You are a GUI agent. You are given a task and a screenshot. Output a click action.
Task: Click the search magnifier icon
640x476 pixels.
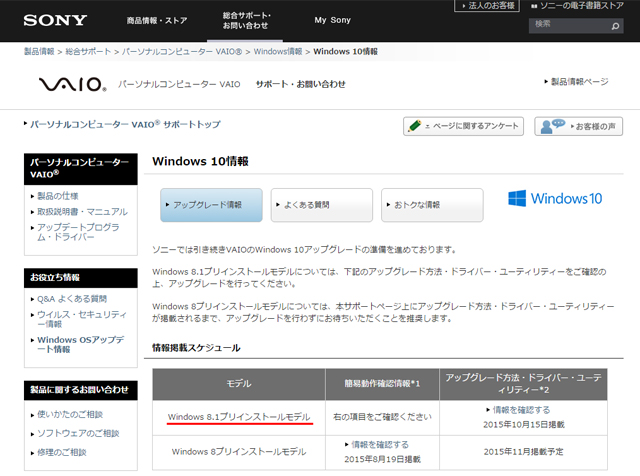(615, 27)
